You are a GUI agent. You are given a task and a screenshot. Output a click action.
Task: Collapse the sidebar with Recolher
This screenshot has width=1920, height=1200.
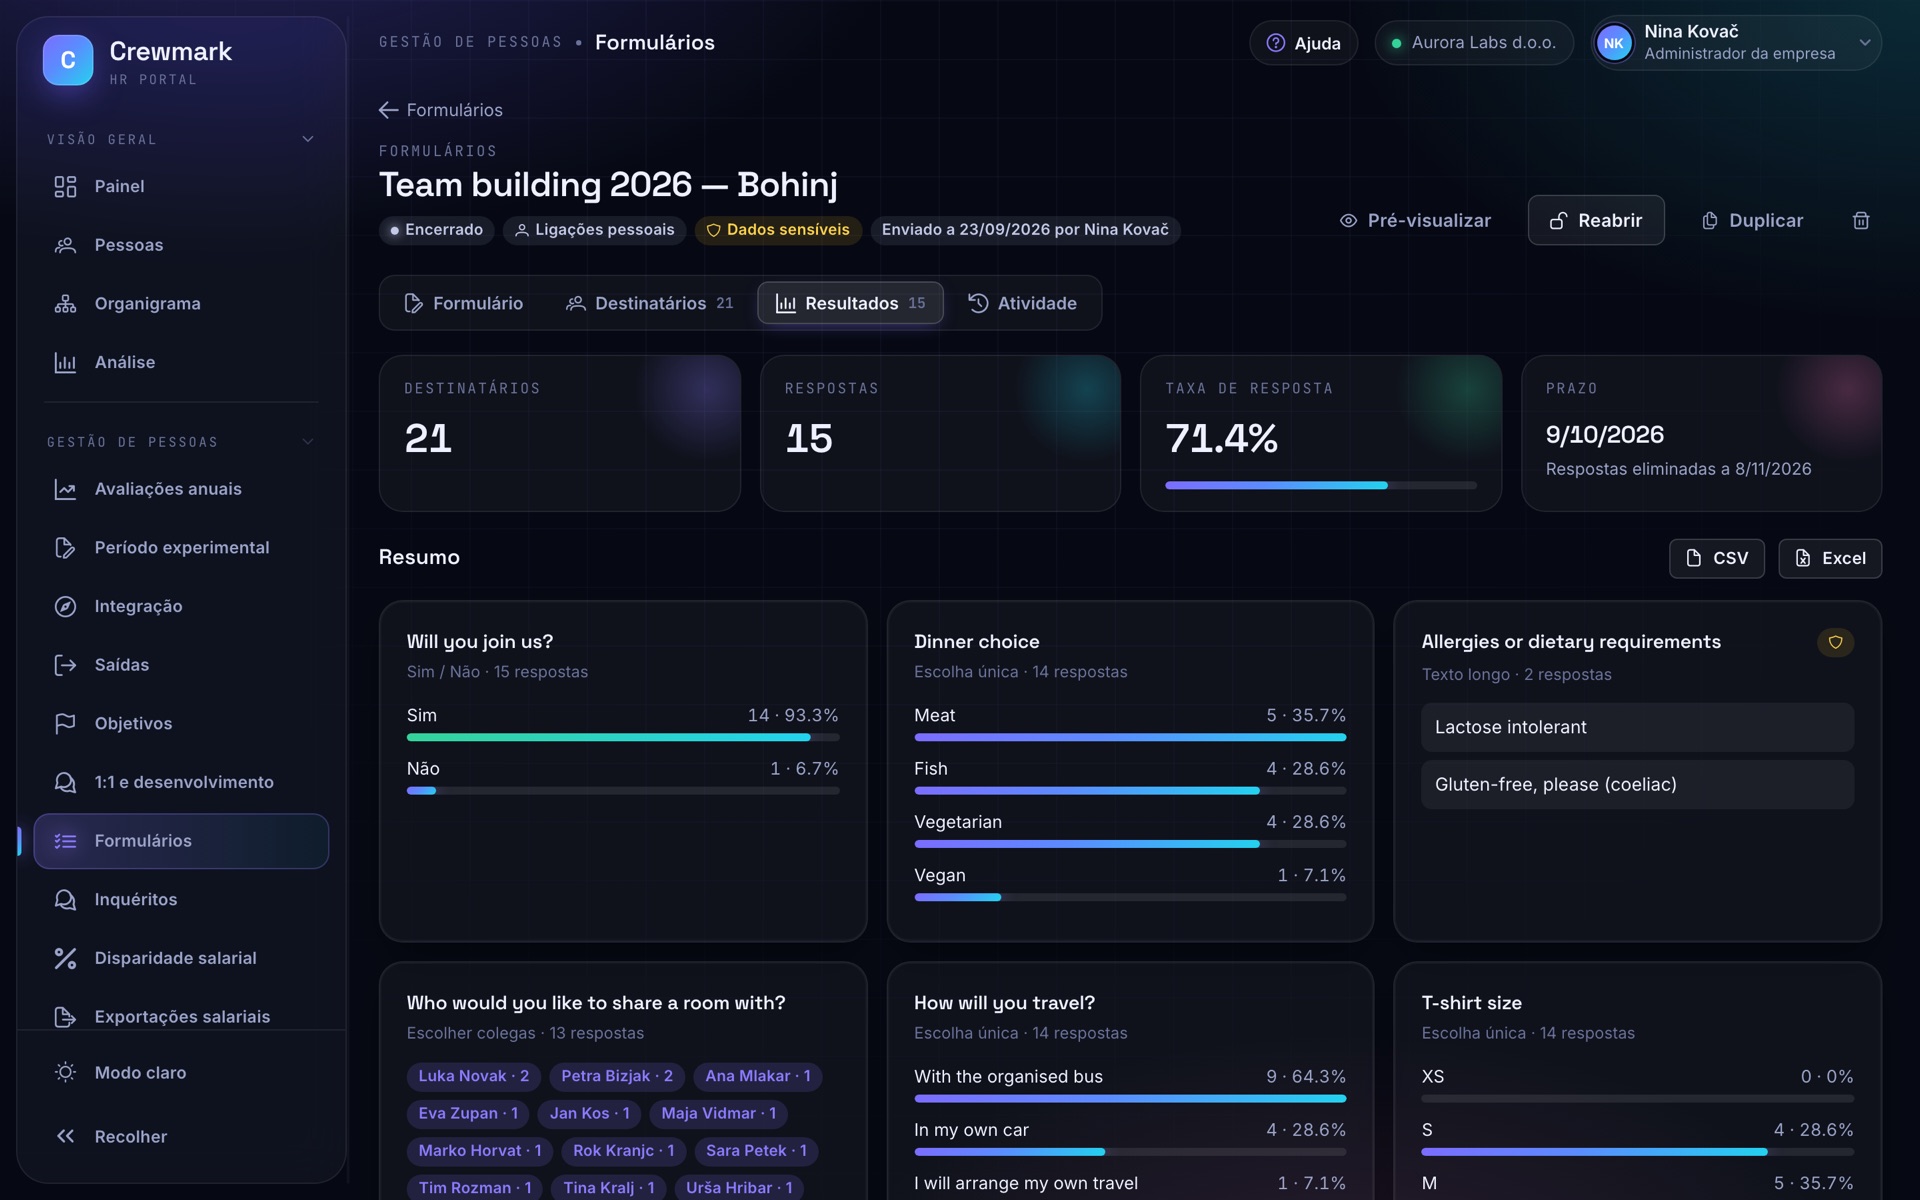[x=181, y=1137]
